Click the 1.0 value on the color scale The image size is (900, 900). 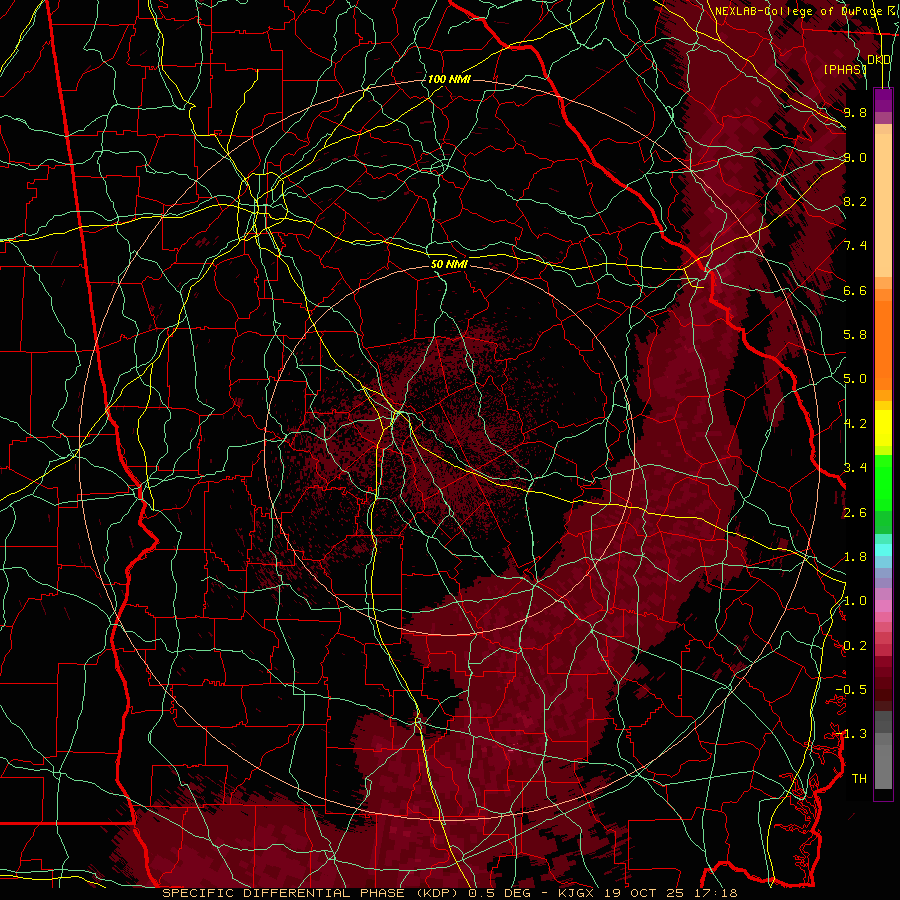coord(855,601)
